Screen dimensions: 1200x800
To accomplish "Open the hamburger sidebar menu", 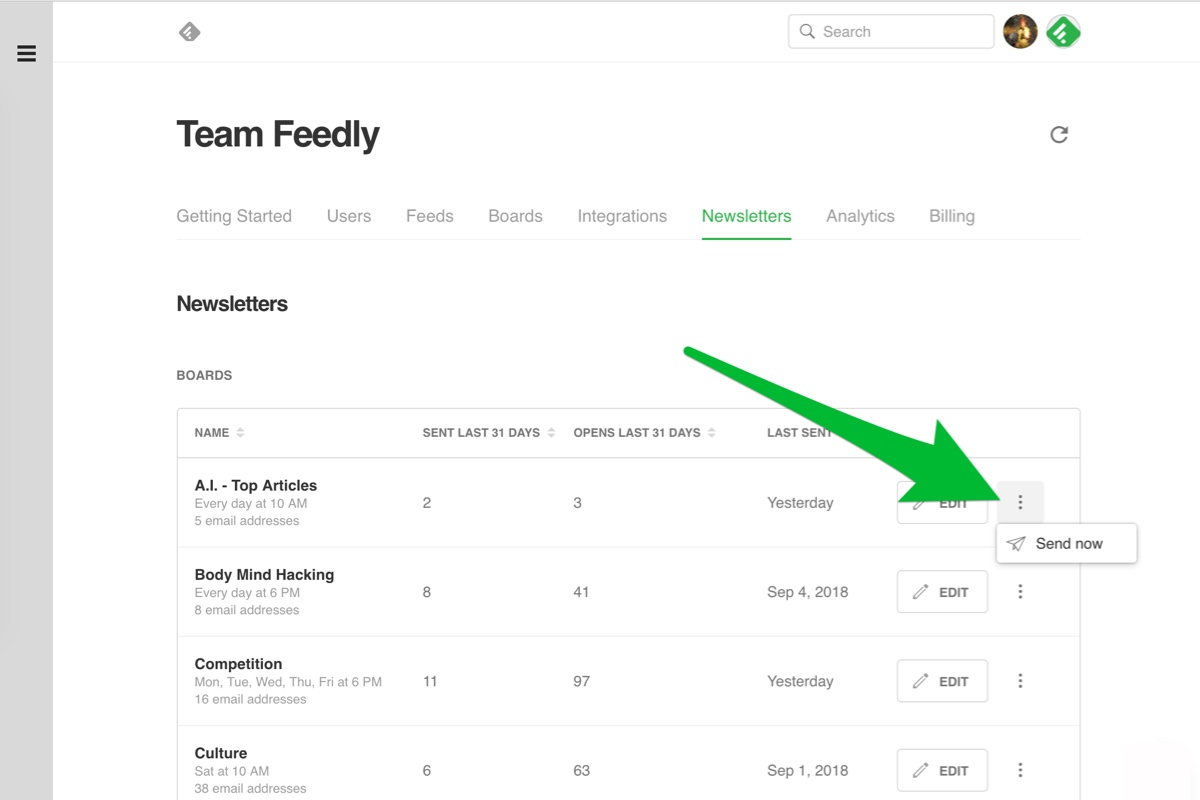I will click(x=27, y=54).
